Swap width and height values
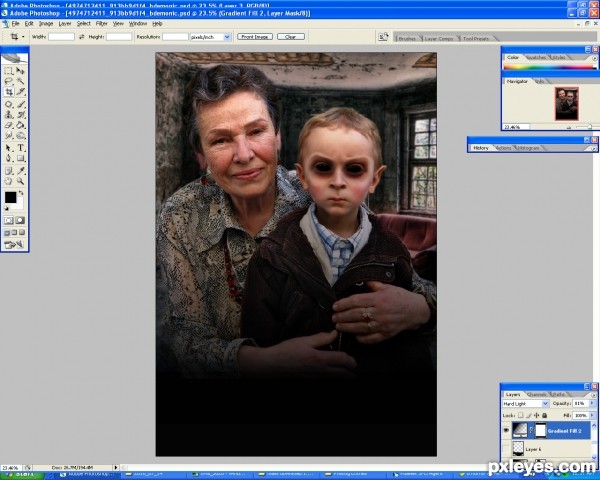This screenshot has width=600, height=480. [x=81, y=37]
